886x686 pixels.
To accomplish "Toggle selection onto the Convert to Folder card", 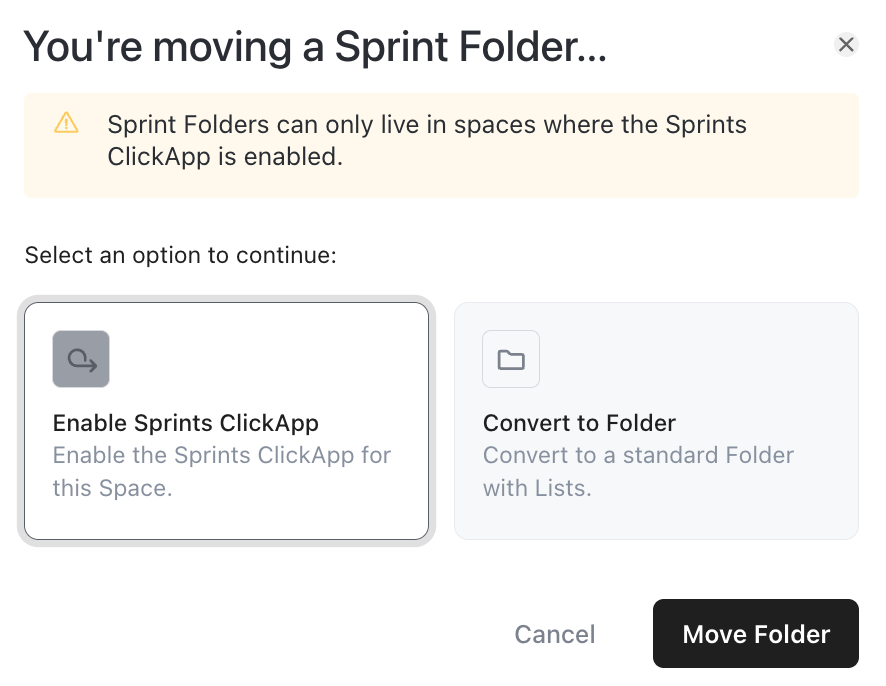I will click(x=656, y=420).
